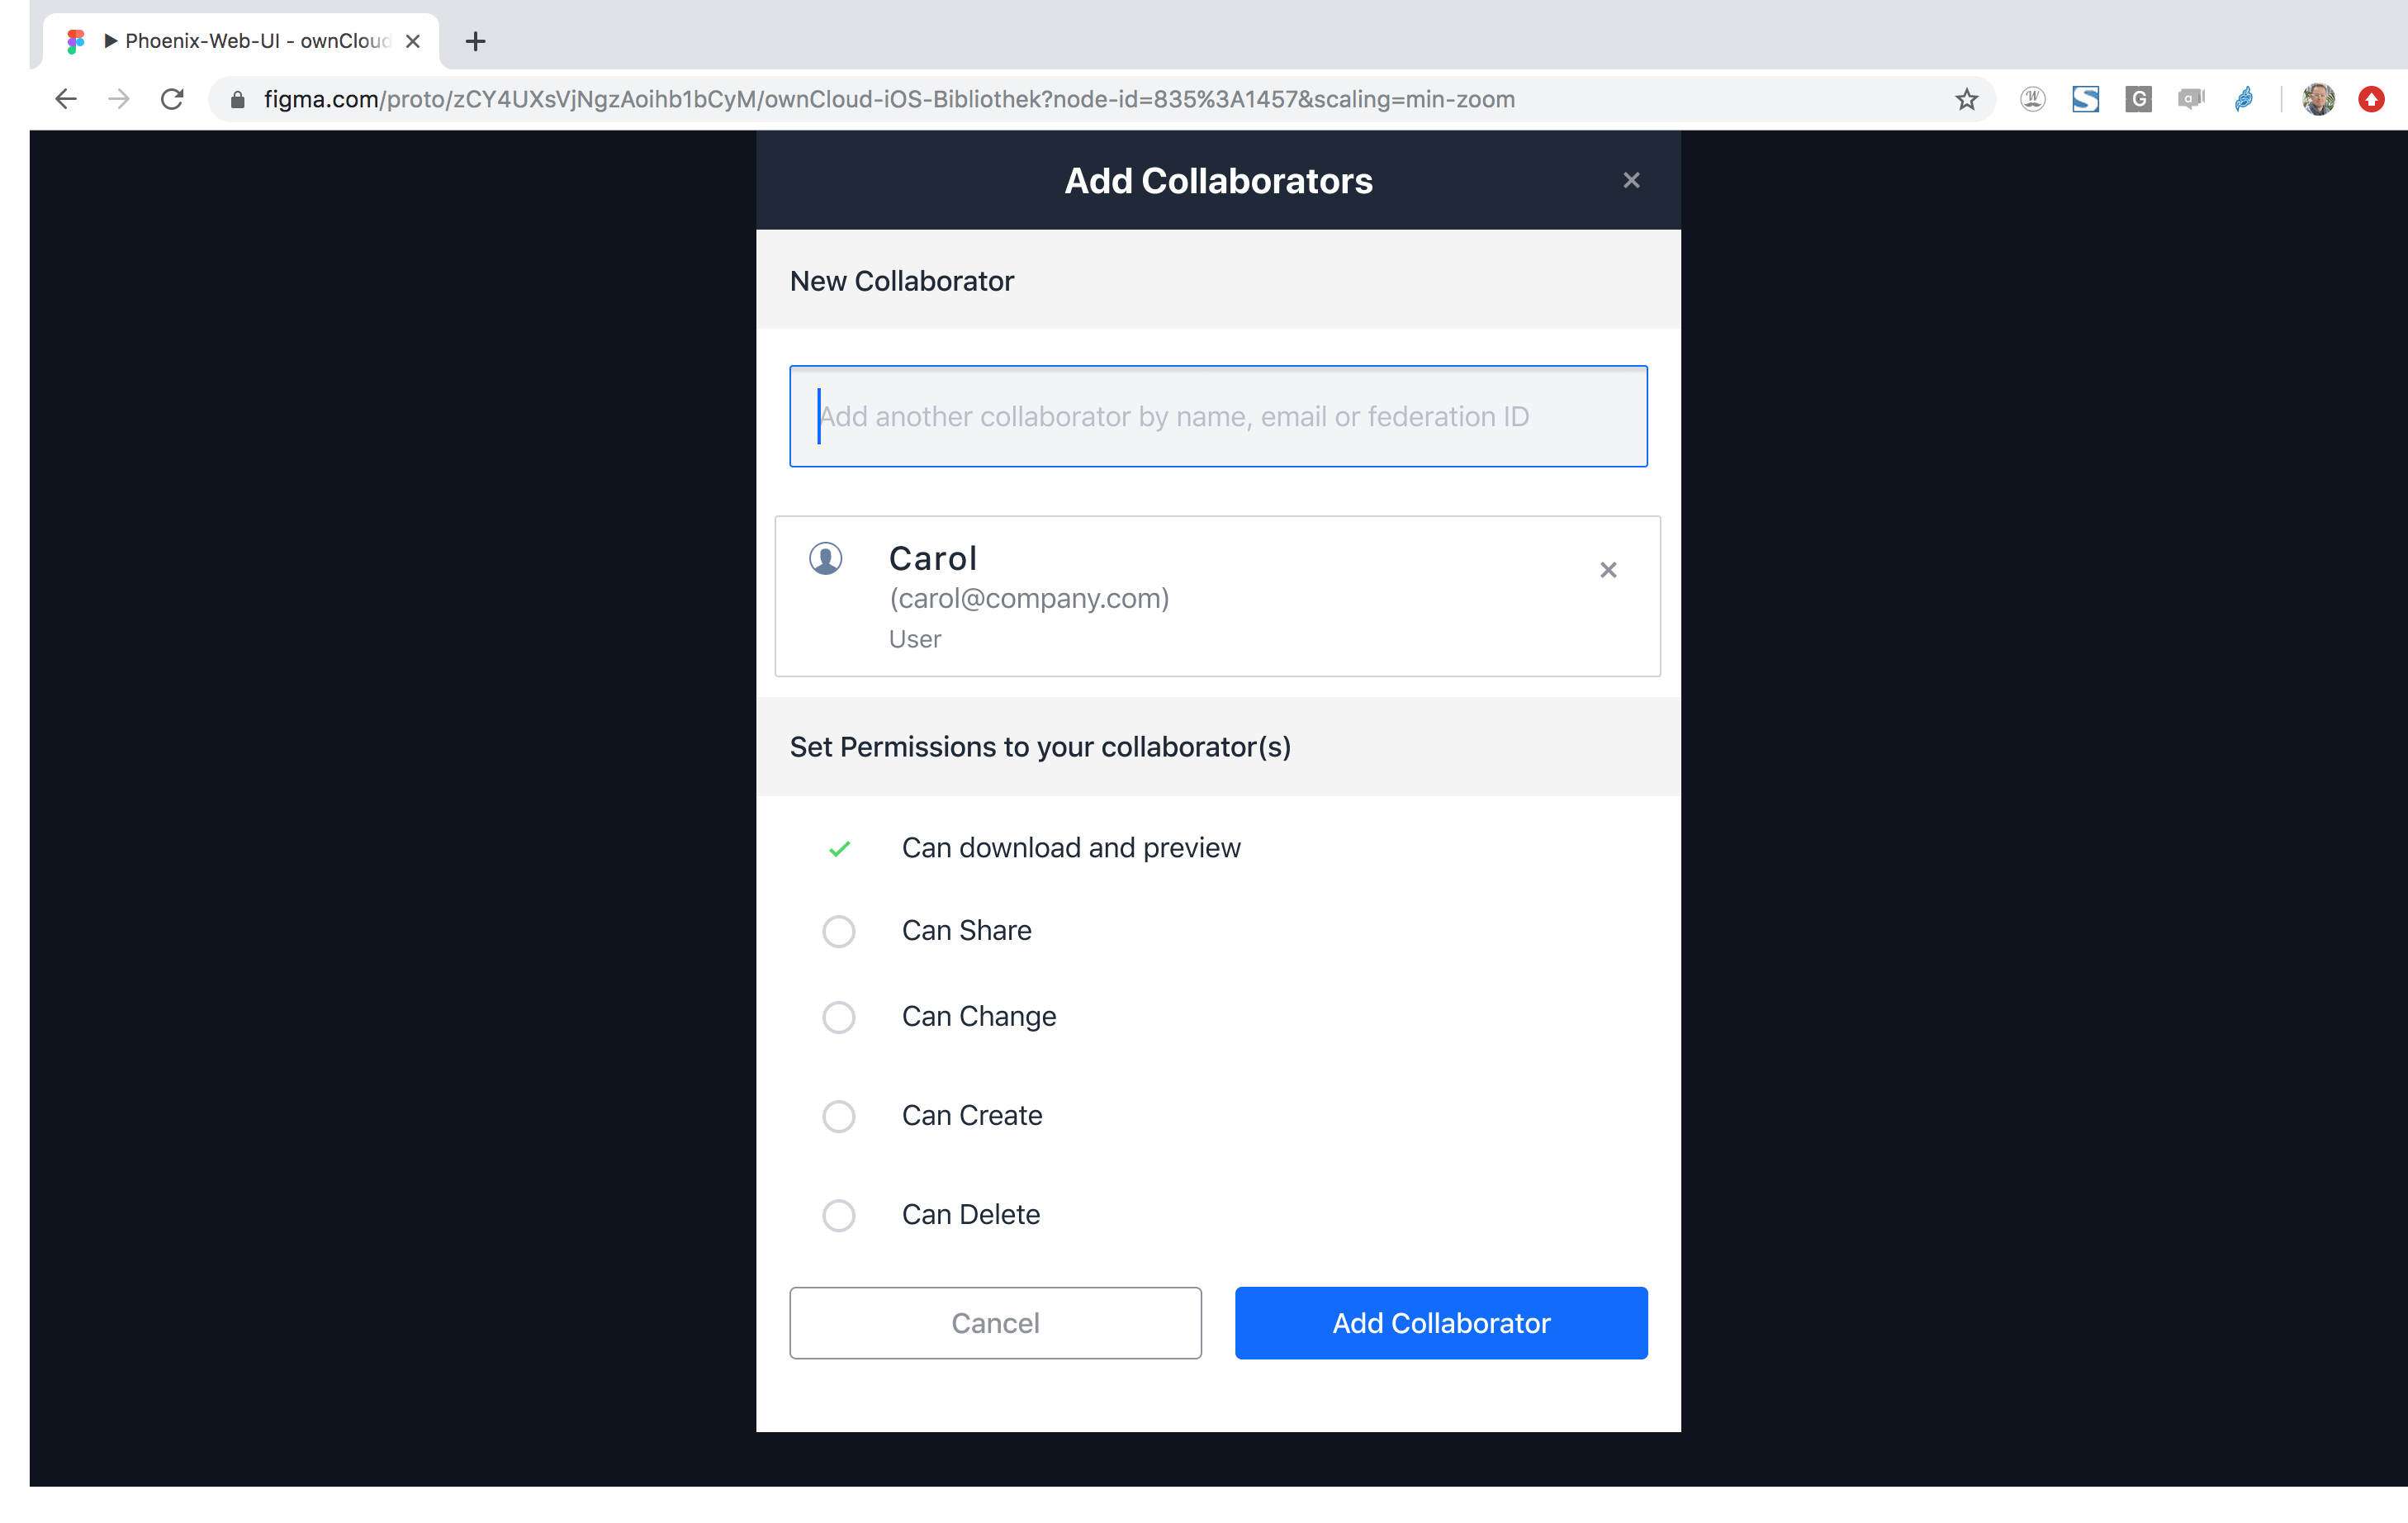Remove Carol from the collaborator list
Viewport: 2408px width, 1523px height.
pos(1608,569)
